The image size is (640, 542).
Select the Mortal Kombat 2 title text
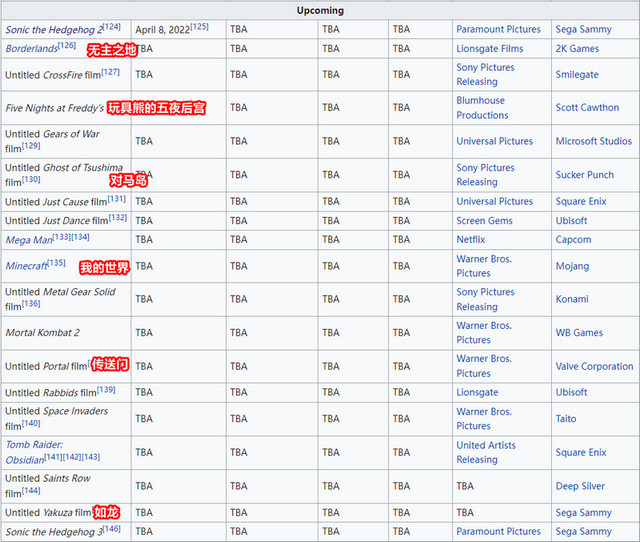(42, 333)
